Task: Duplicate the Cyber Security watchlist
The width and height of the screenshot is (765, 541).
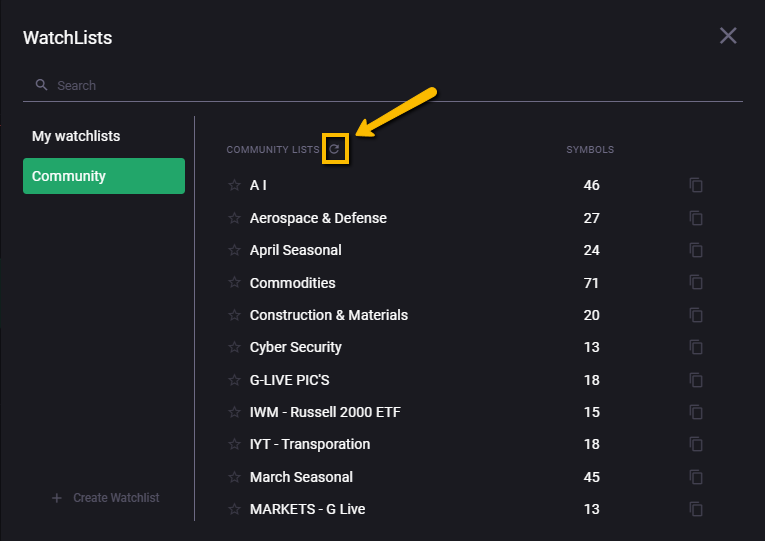Action: (696, 347)
